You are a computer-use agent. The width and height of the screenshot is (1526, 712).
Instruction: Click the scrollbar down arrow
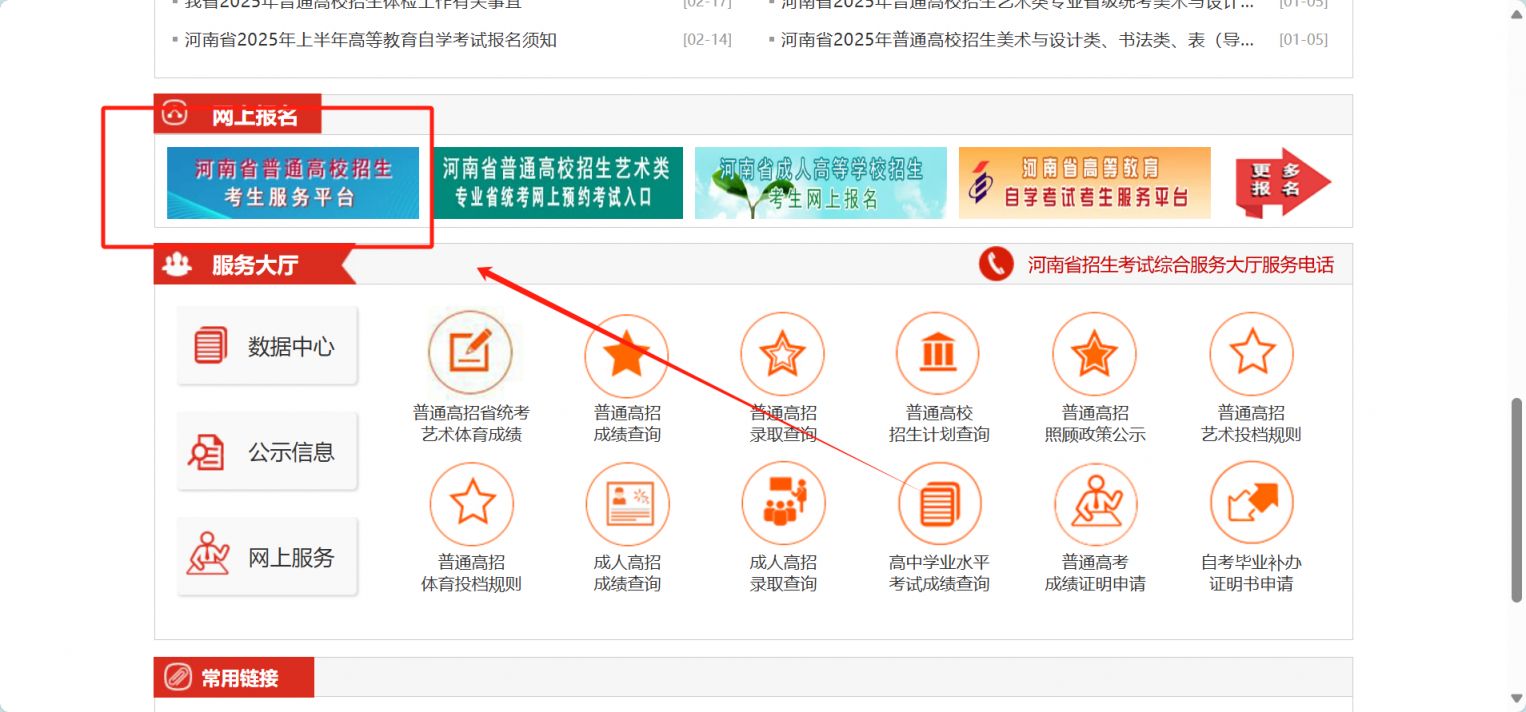pos(1517,698)
